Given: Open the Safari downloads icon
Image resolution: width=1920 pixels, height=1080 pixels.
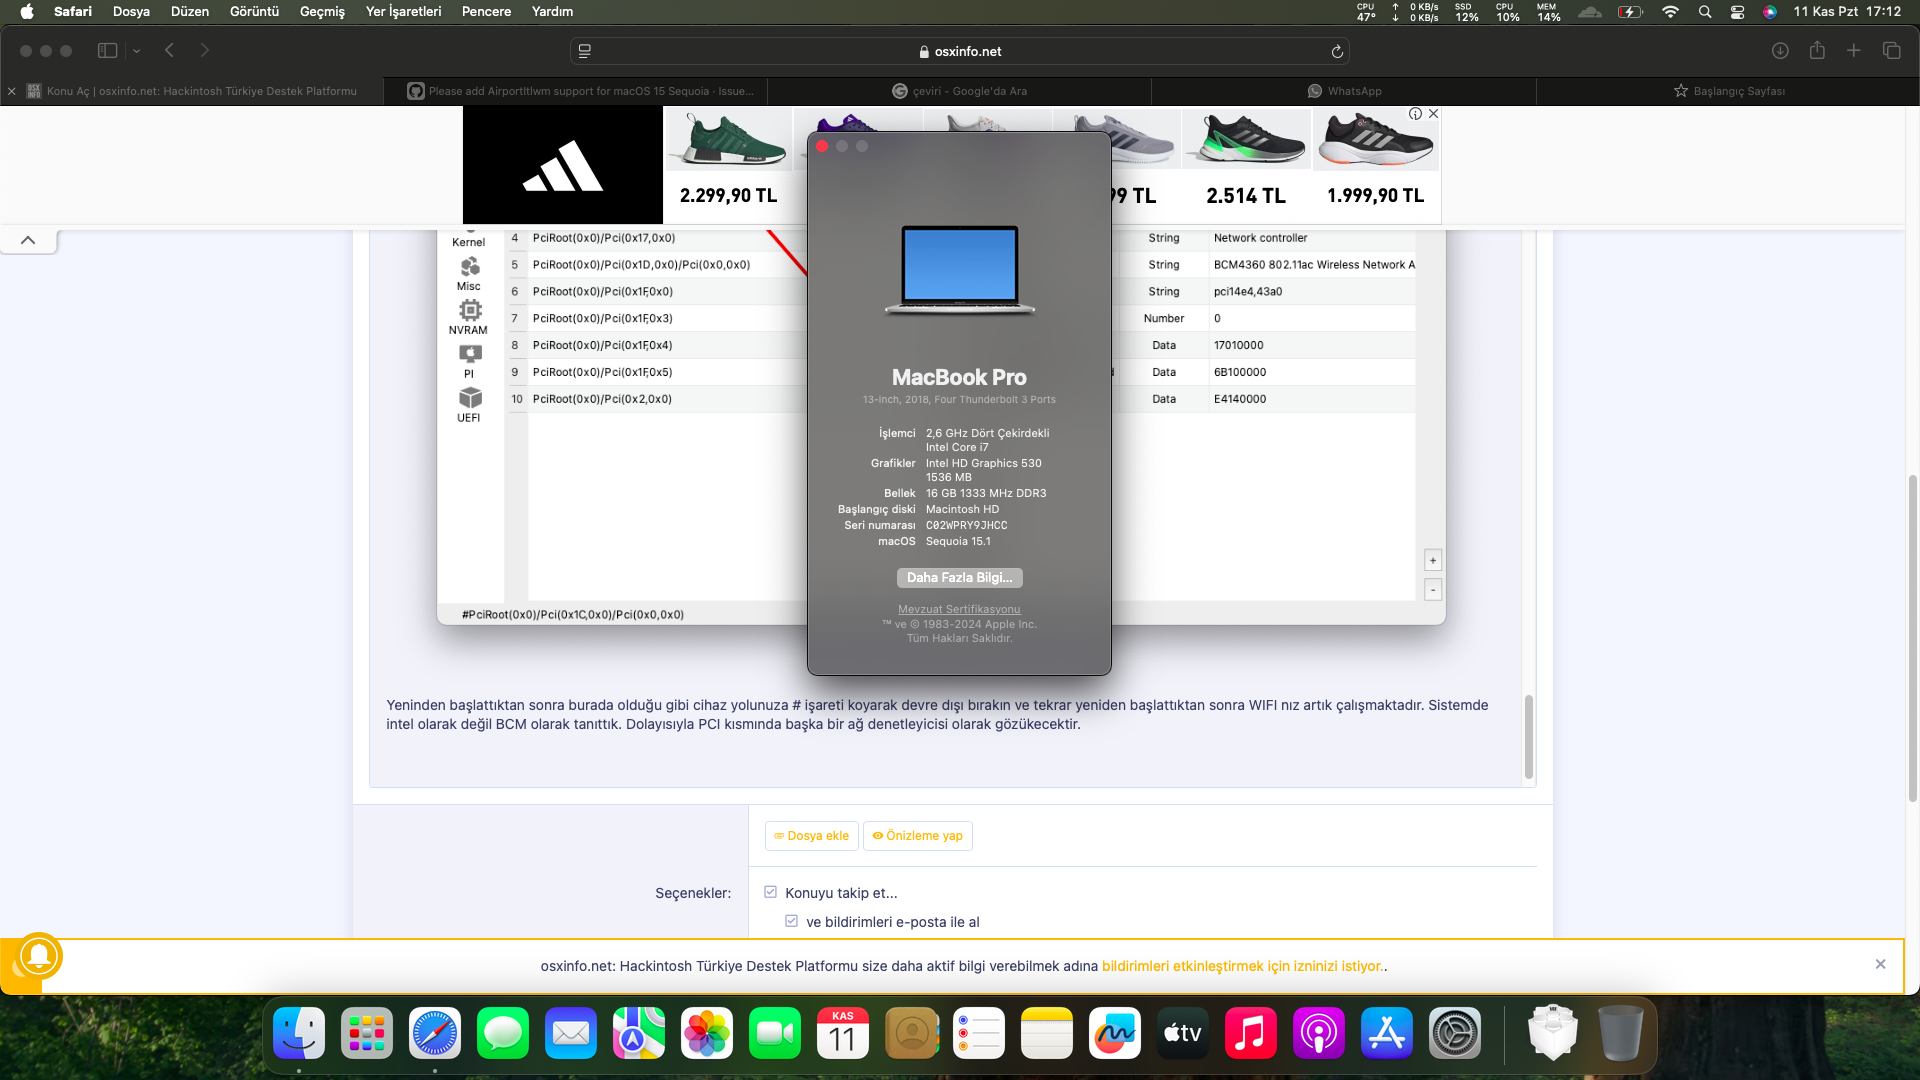Looking at the screenshot, I should tap(1780, 50).
